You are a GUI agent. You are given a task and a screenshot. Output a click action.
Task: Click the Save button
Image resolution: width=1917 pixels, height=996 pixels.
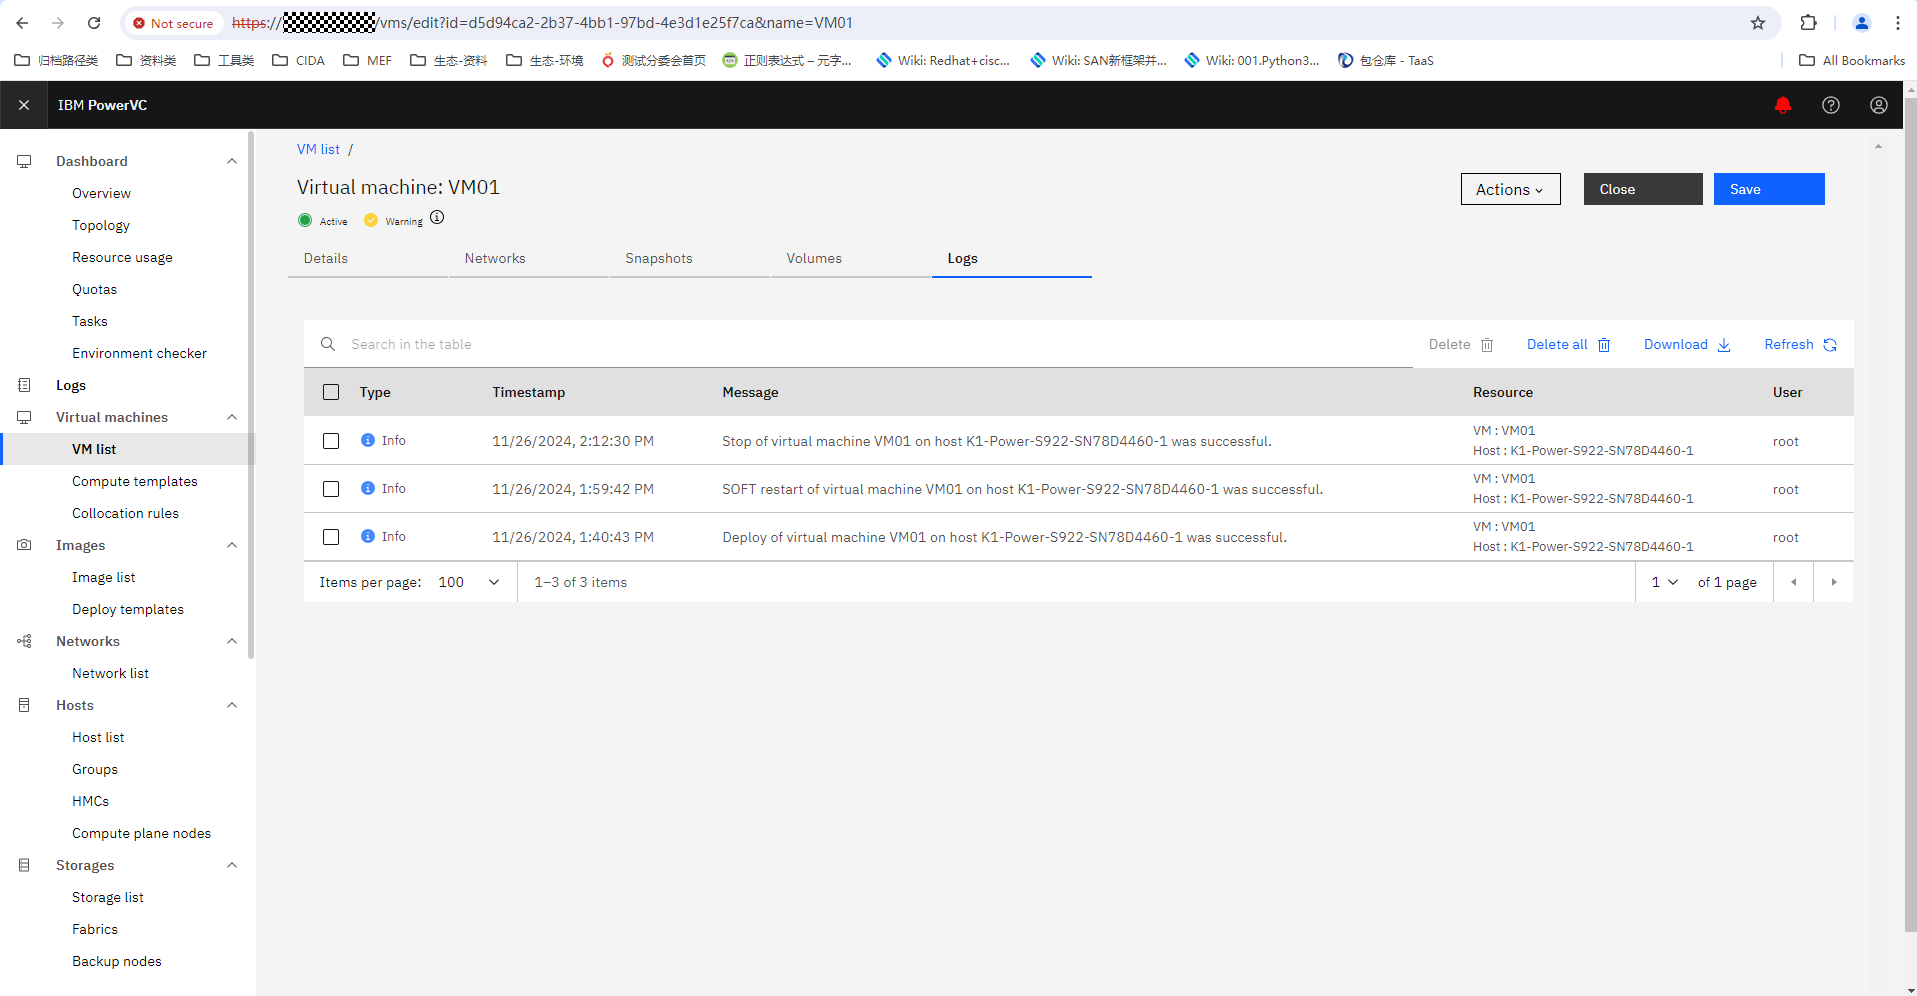(x=1769, y=189)
